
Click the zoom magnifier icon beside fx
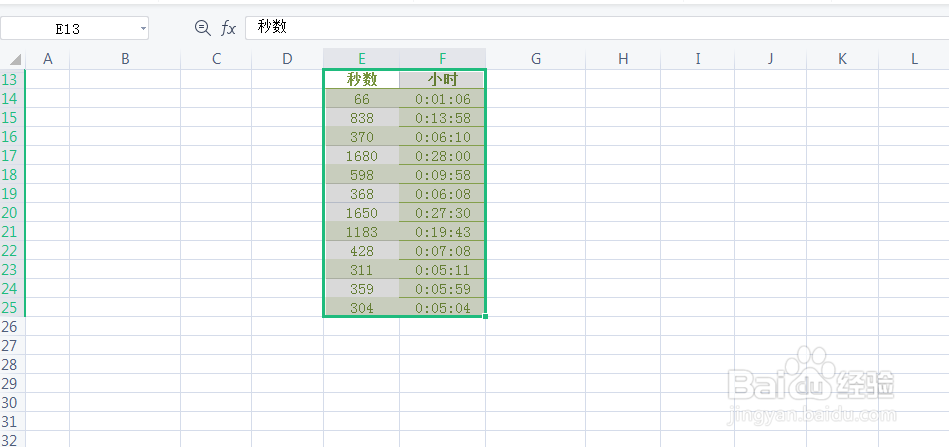(x=203, y=28)
